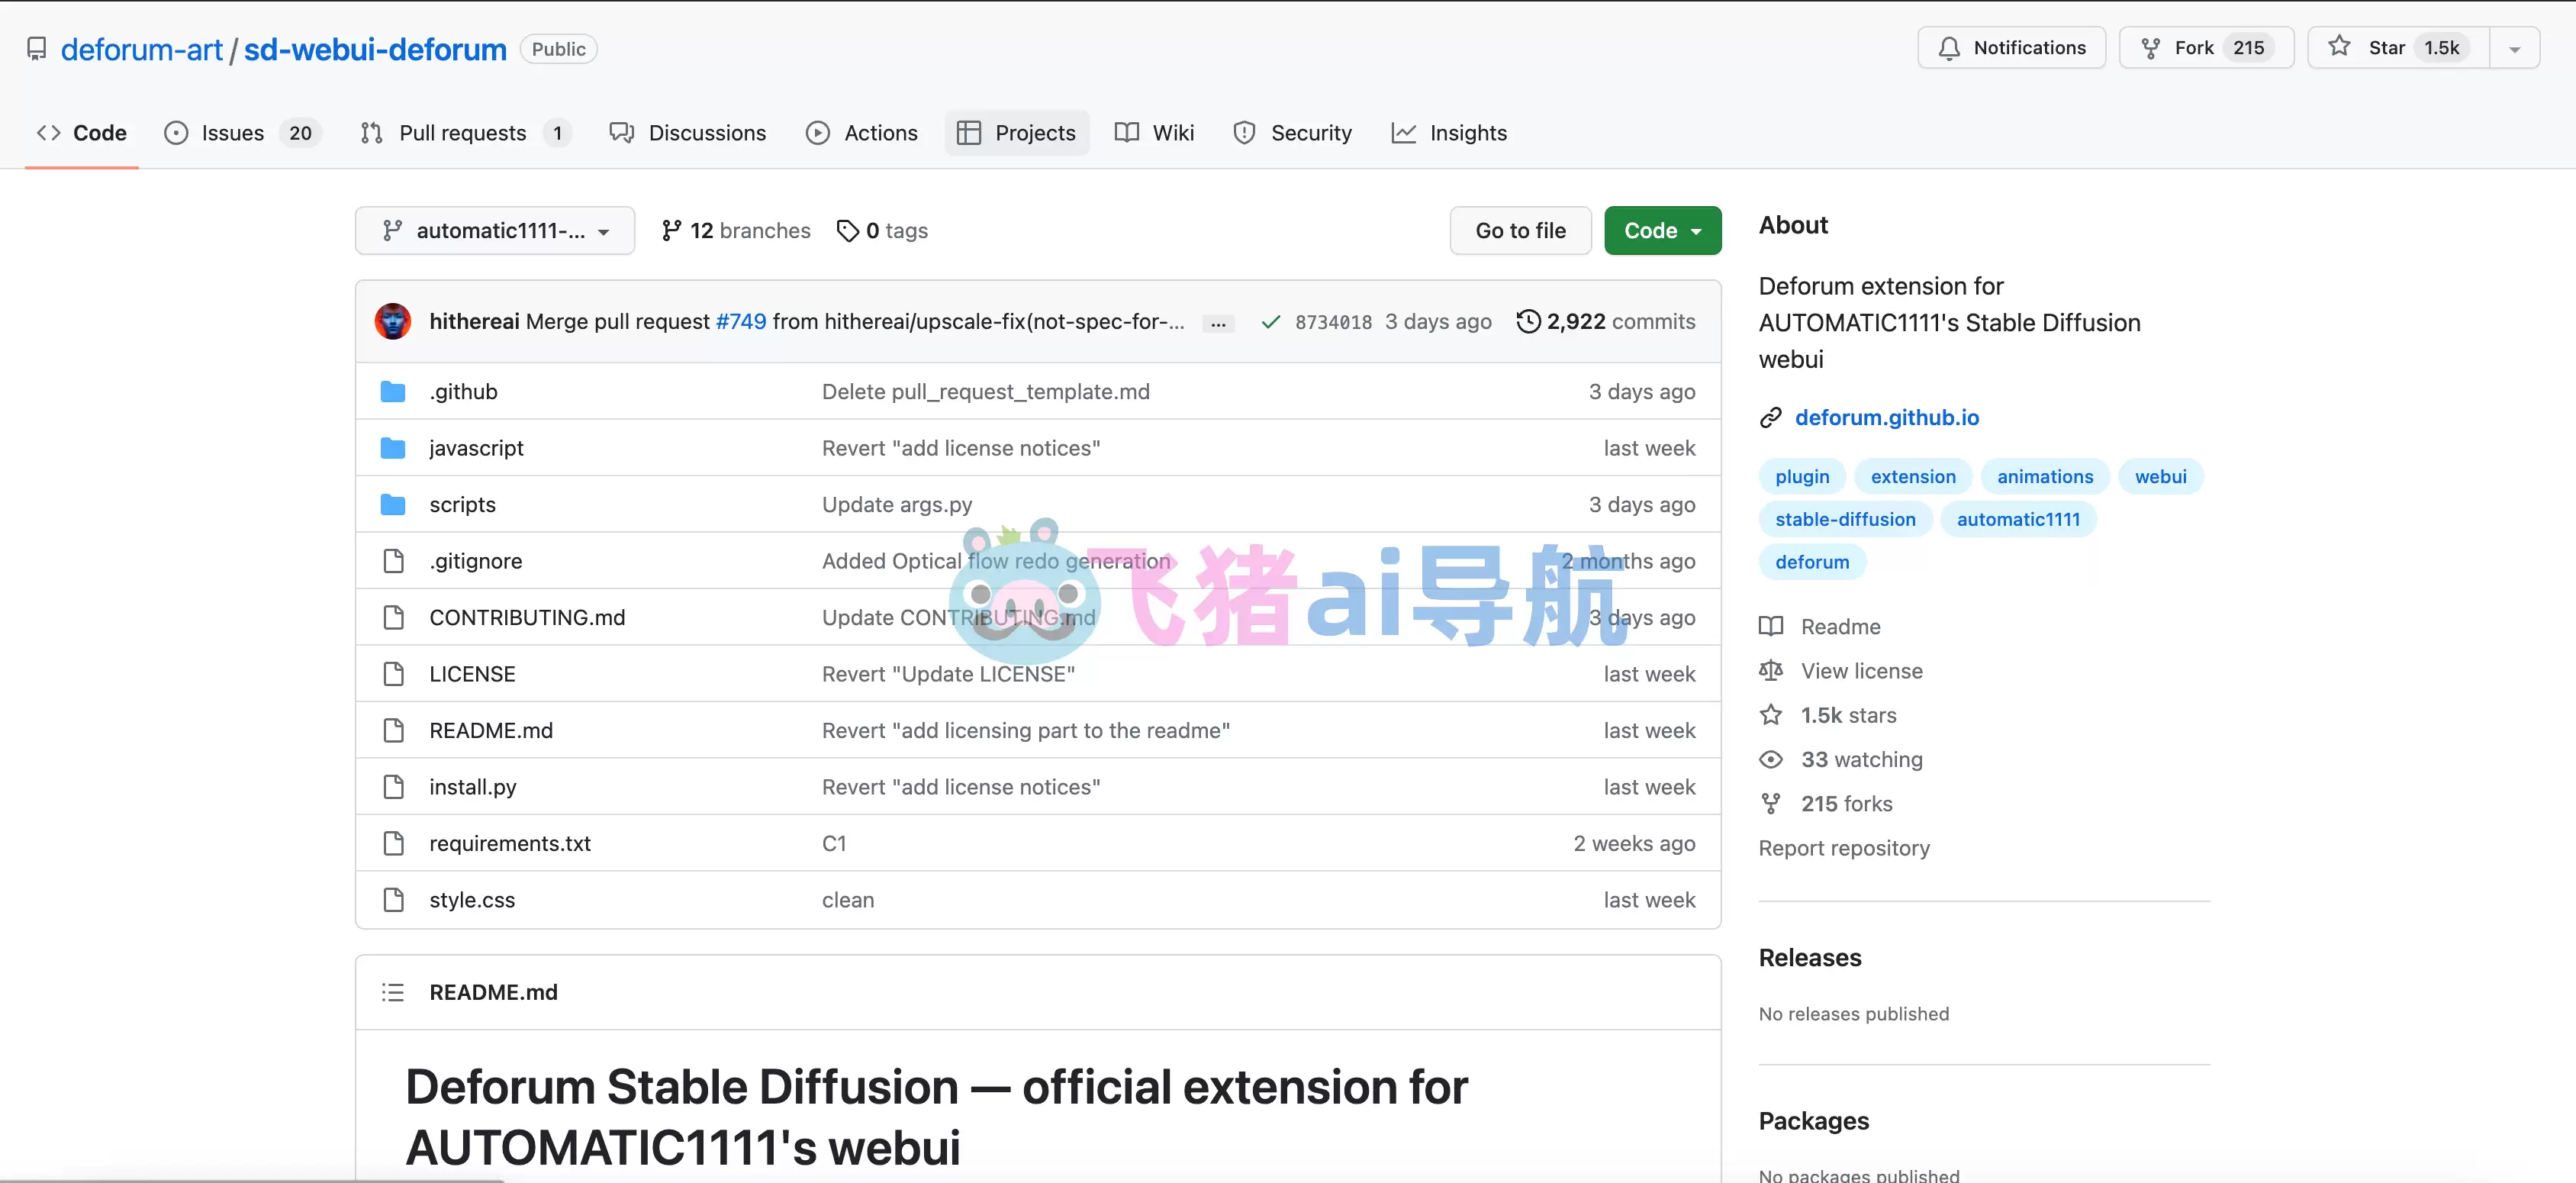Click the requirements.txt file icon
The image size is (2576, 1183).
pyautogui.click(x=393, y=843)
